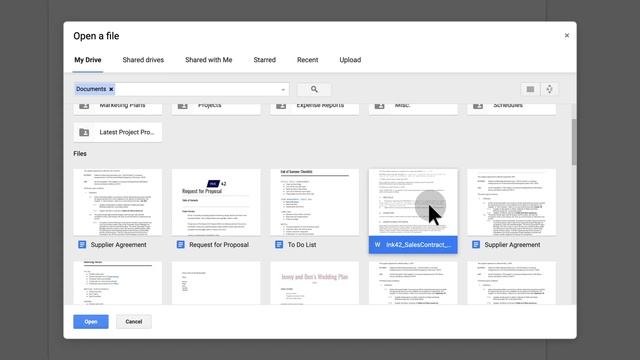Select the first Supplier Agreement thumbnail
This screenshot has width=640, height=360.
click(118, 202)
